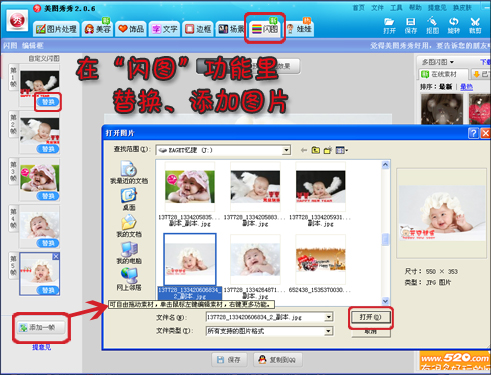This screenshot has height=375, width=491.
Task: Click 替换 button on frame 5
Action: click(x=48, y=290)
